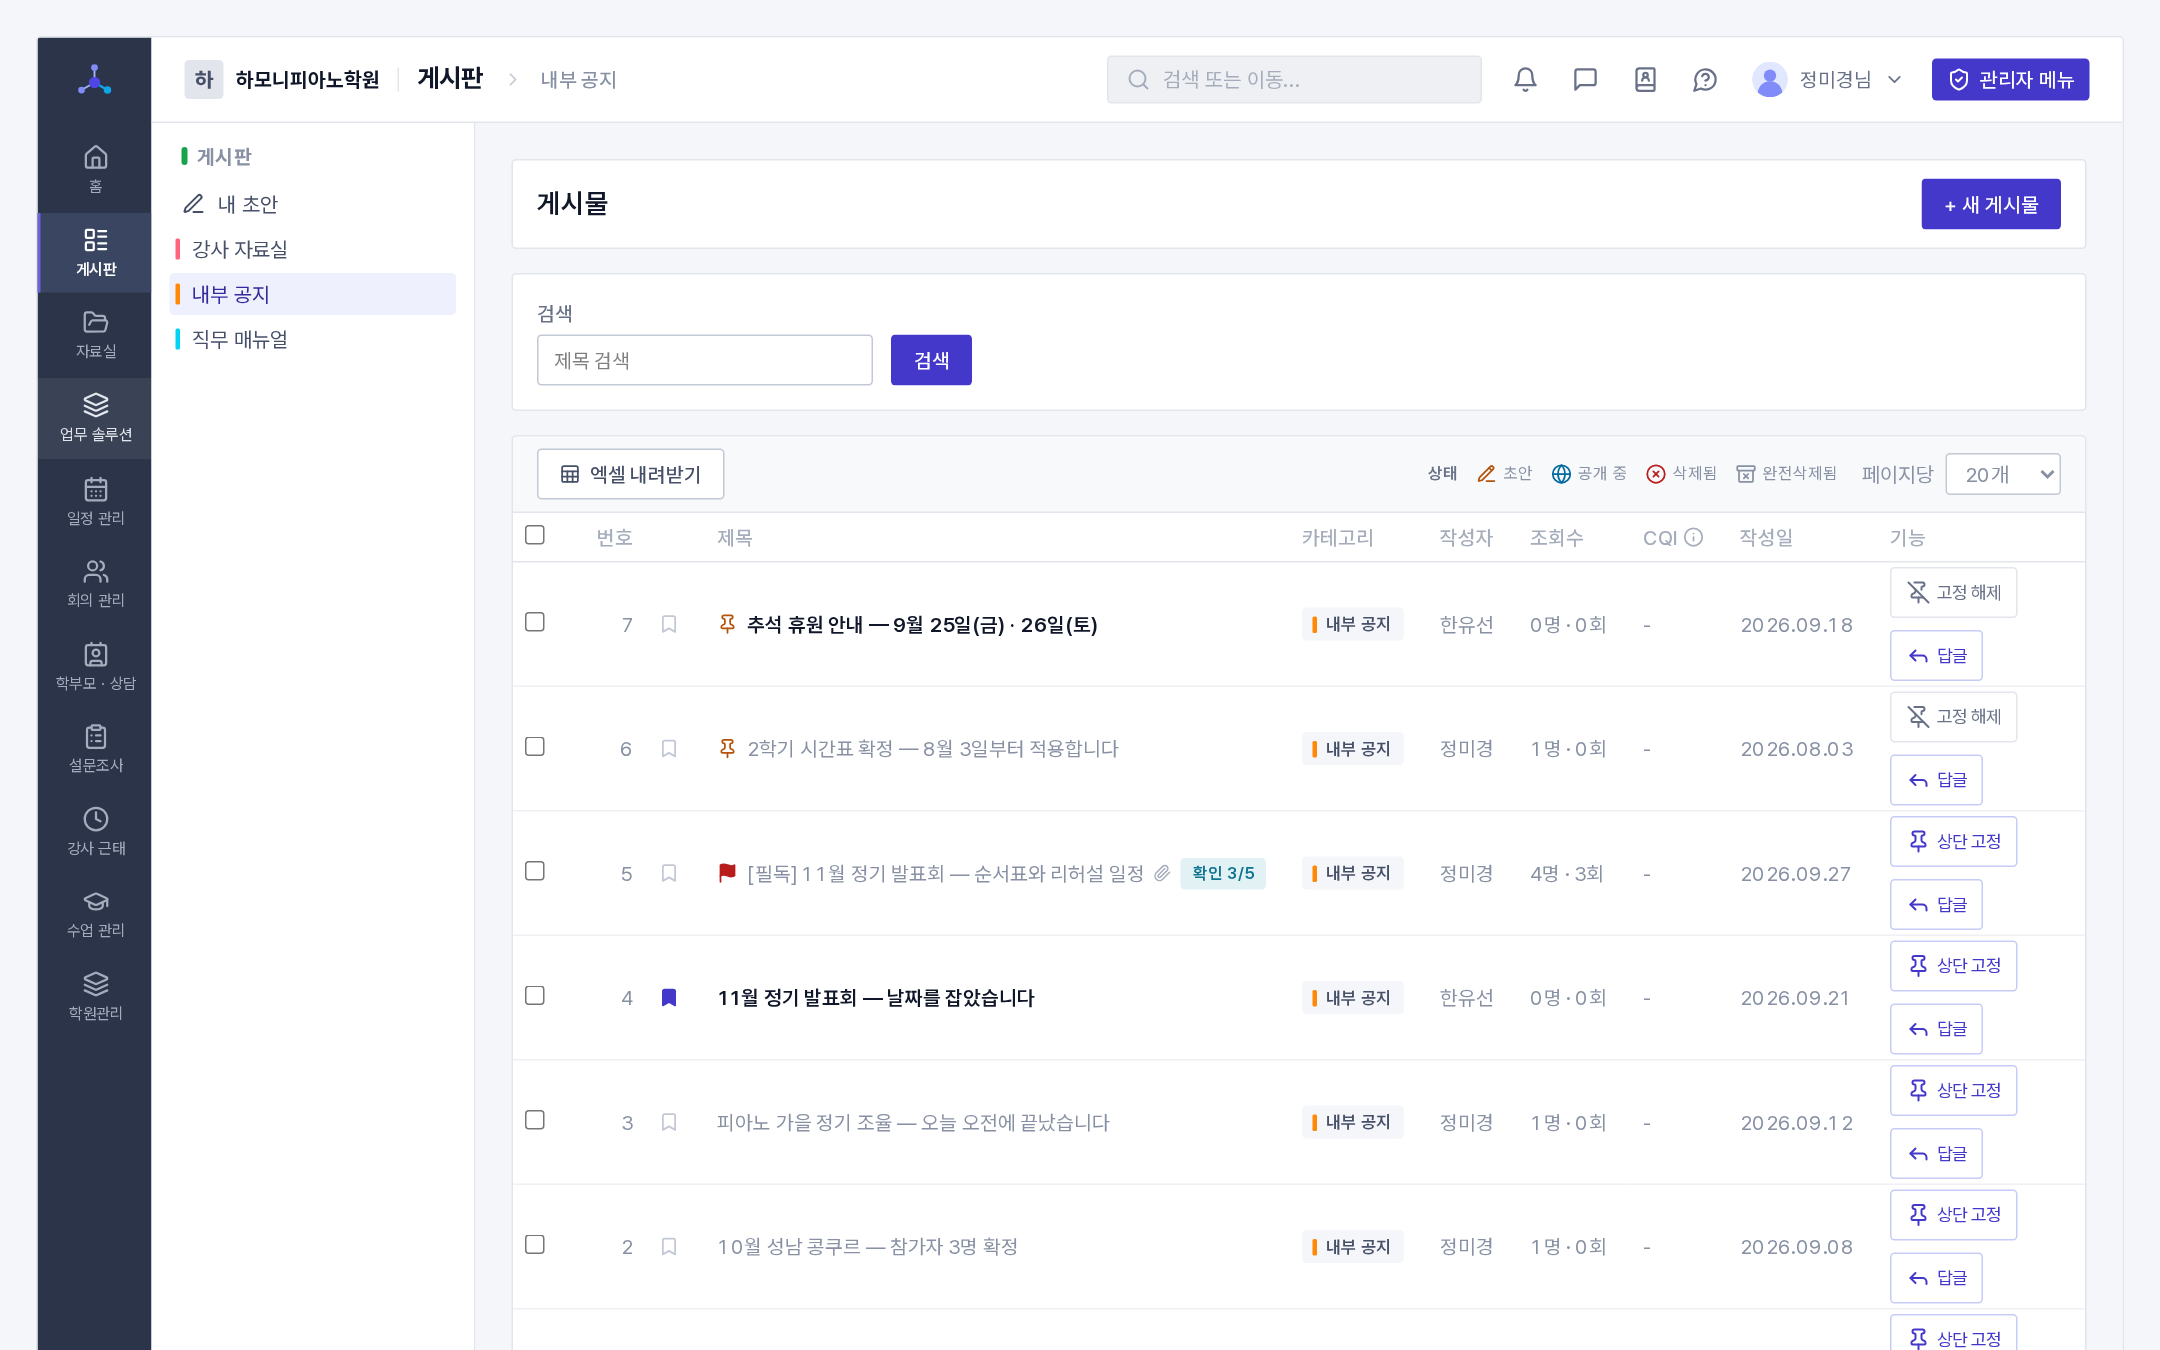This screenshot has width=2160, height=1350.
Task: Expand the 정미경님 user menu
Action: 1826,80
